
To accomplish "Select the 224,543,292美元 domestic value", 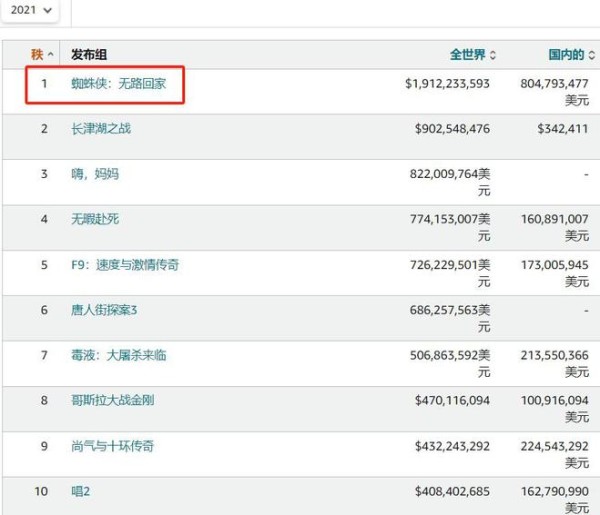I will [x=554, y=454].
